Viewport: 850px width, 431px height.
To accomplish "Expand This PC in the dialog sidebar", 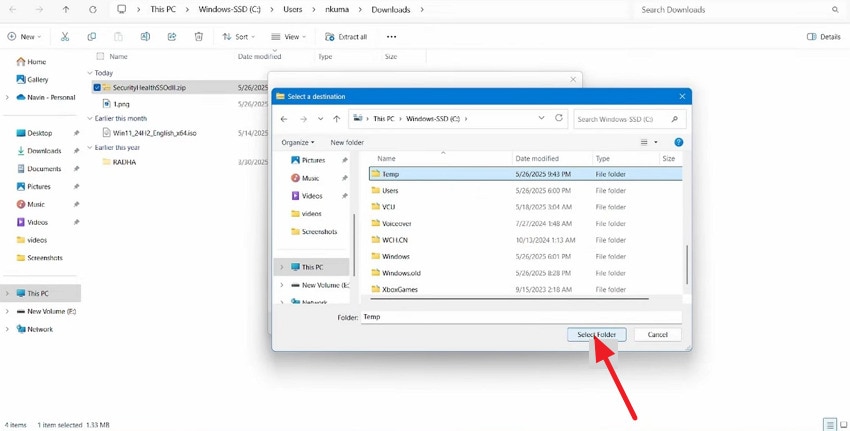I will click(x=281, y=267).
